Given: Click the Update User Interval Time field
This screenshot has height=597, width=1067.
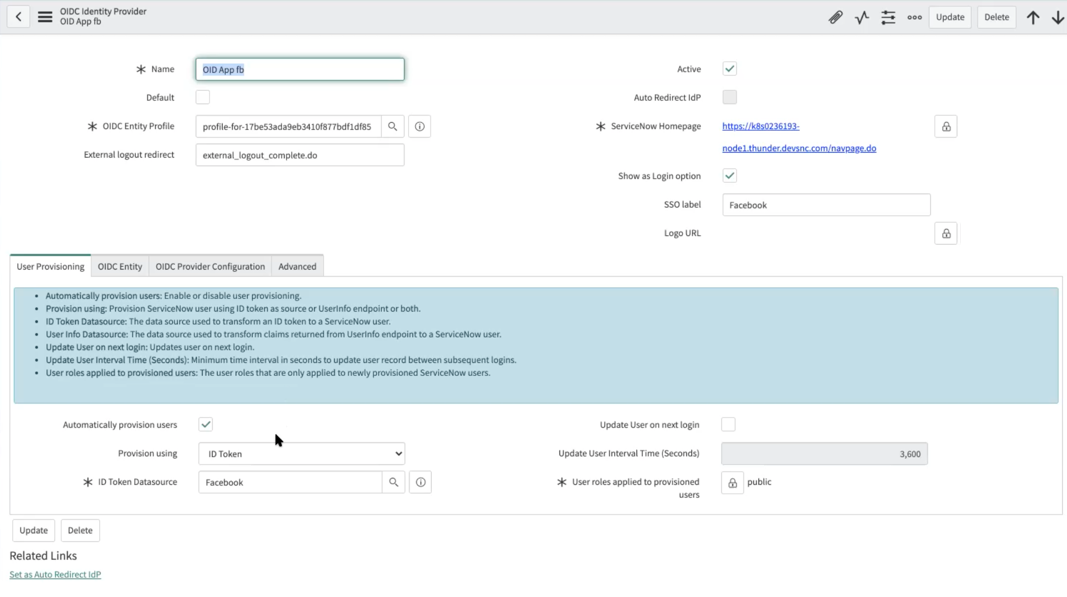Looking at the screenshot, I should pos(824,454).
